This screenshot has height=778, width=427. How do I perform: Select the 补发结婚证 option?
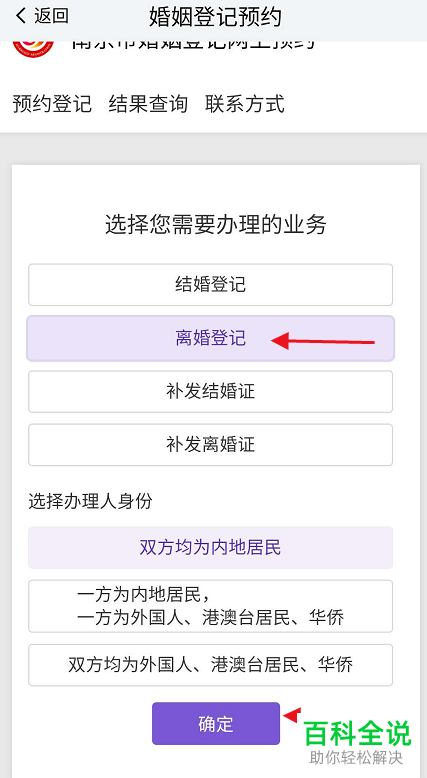click(x=210, y=391)
